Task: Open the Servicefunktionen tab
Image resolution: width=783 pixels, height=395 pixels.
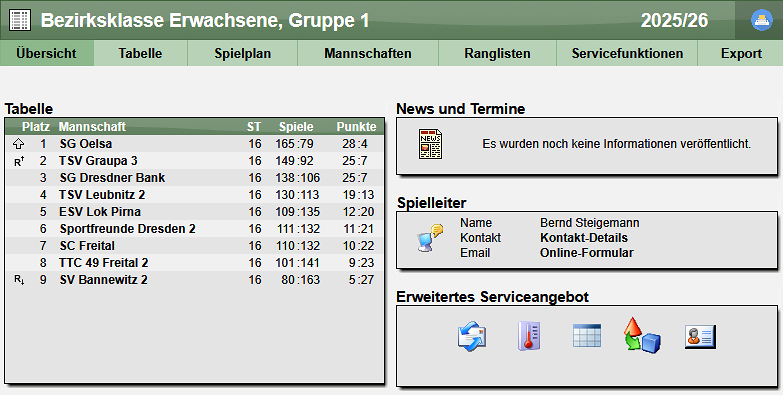Action: [627, 53]
